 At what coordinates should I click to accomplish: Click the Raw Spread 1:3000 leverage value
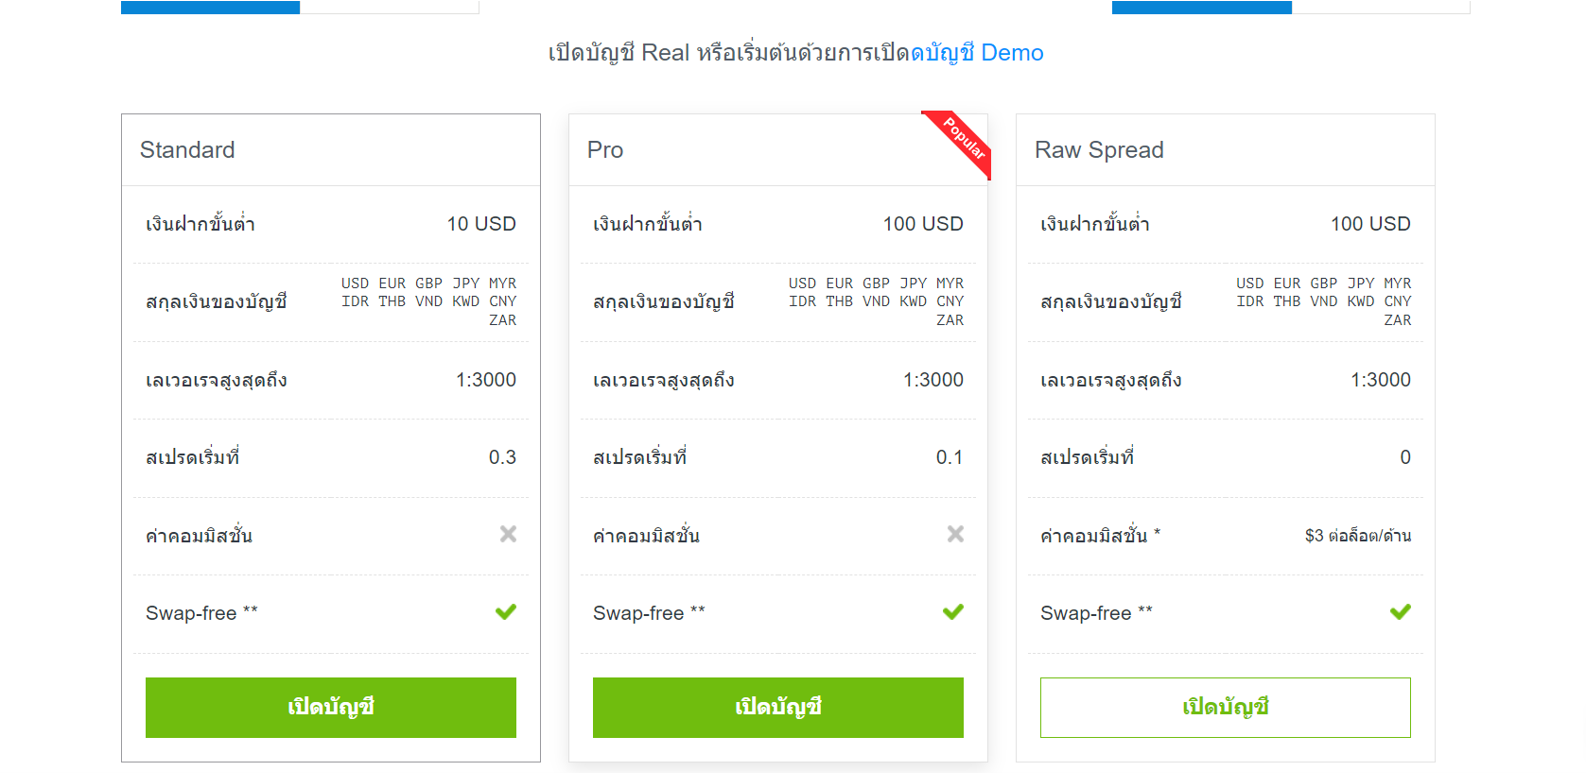(1380, 380)
